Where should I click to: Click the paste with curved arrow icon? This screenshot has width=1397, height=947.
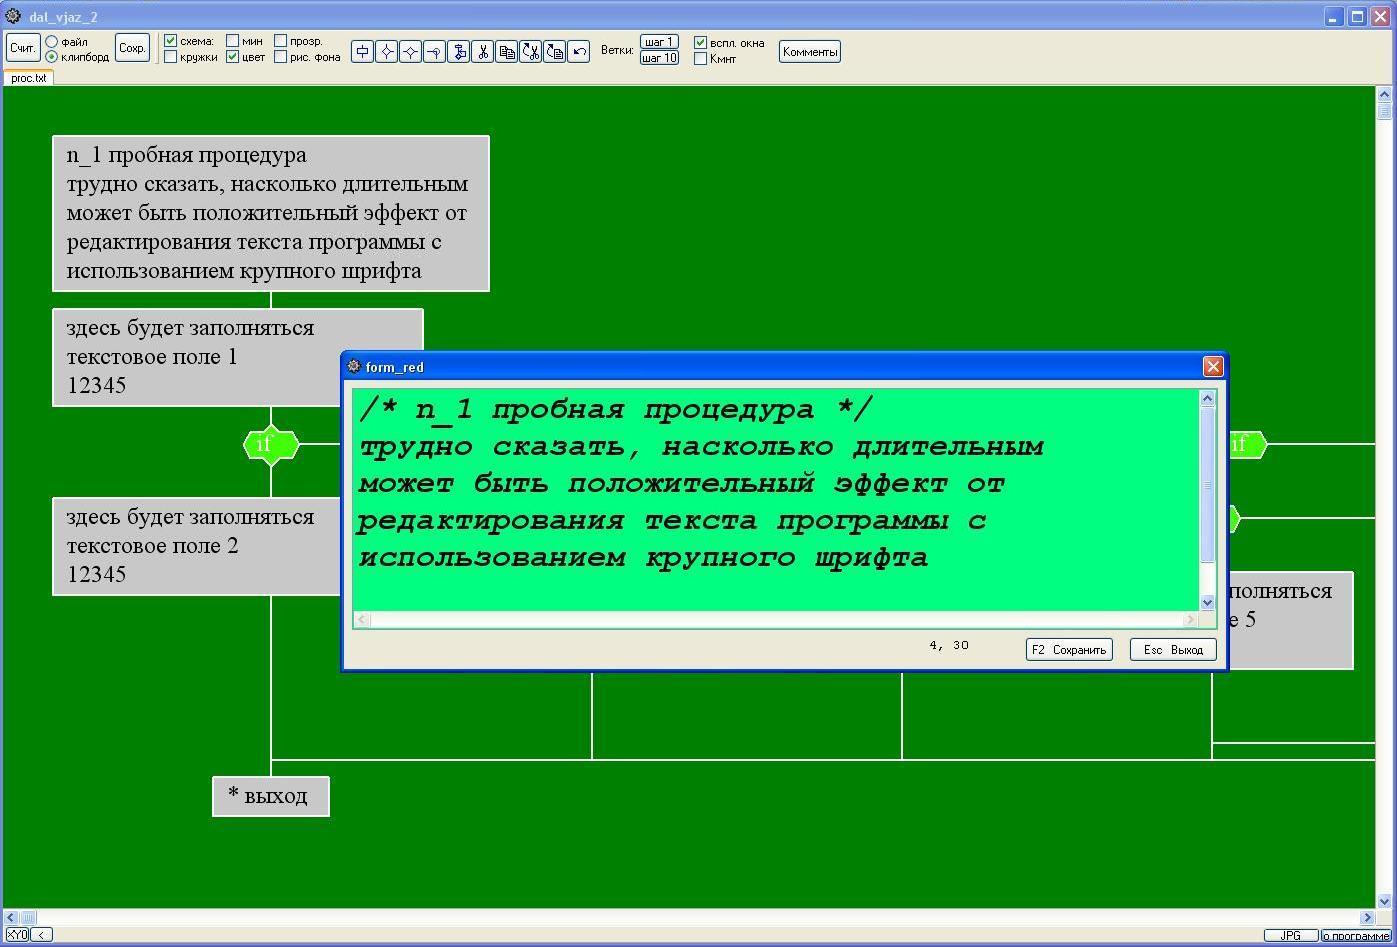click(555, 51)
